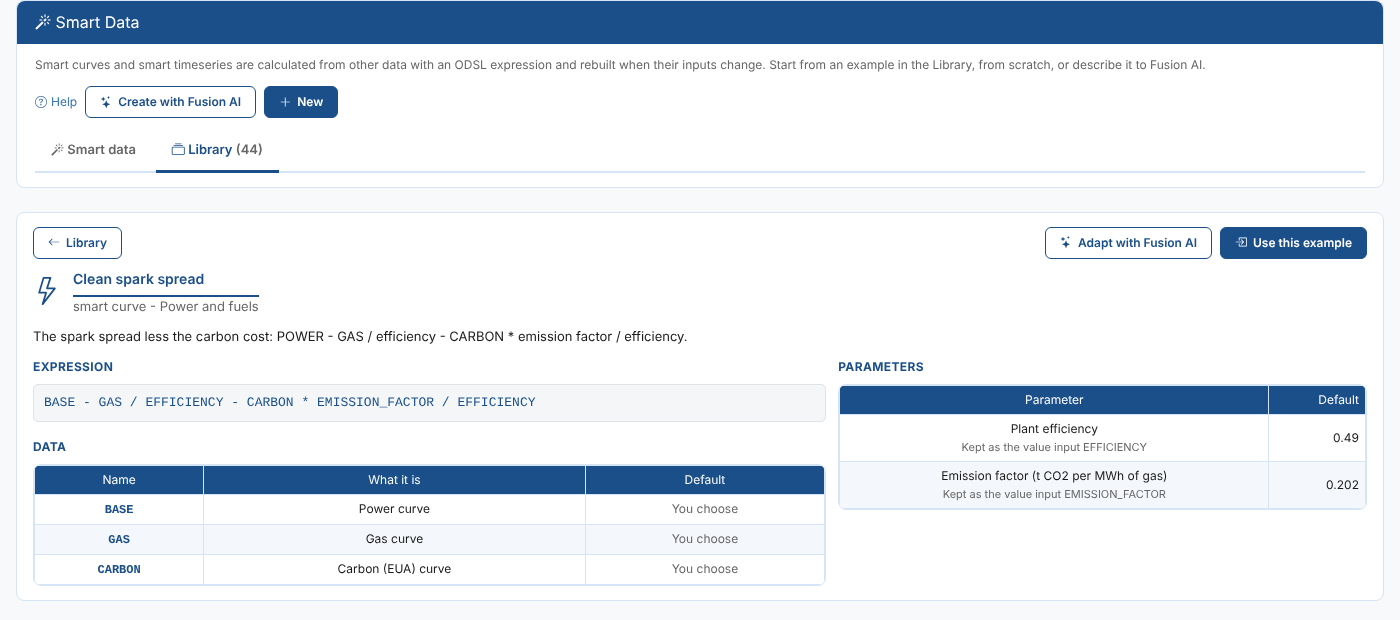Image resolution: width=1400 pixels, height=620 pixels.
Task: Click the GAS name cell
Action: [119, 539]
